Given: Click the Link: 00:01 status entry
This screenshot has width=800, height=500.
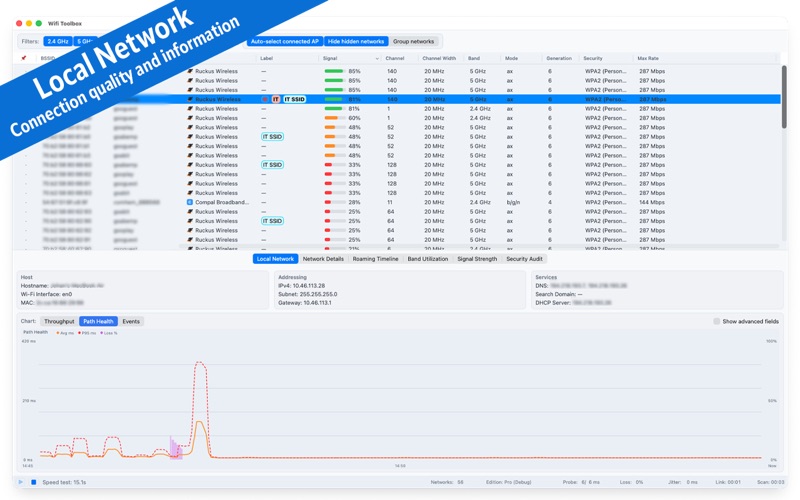Looking at the screenshot, I should (728, 482).
